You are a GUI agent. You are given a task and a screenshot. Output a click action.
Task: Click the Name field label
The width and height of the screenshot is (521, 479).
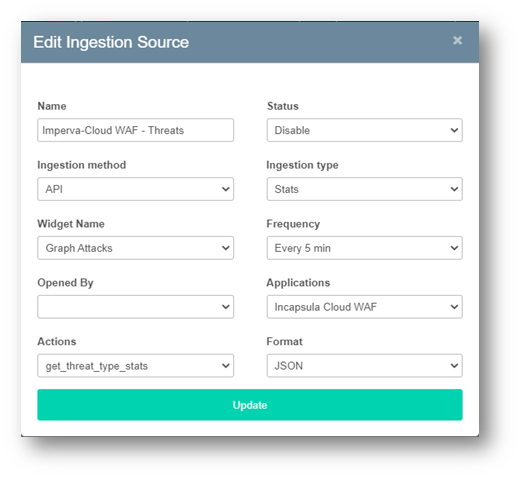coord(52,106)
